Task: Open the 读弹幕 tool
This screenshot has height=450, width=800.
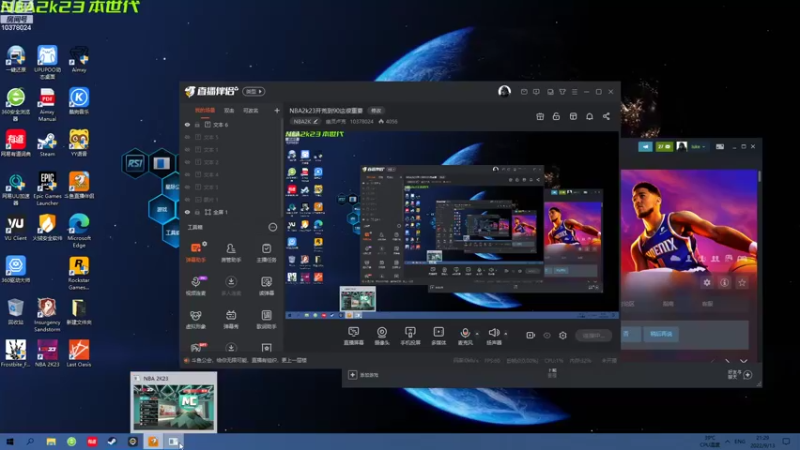Action: coord(266,286)
